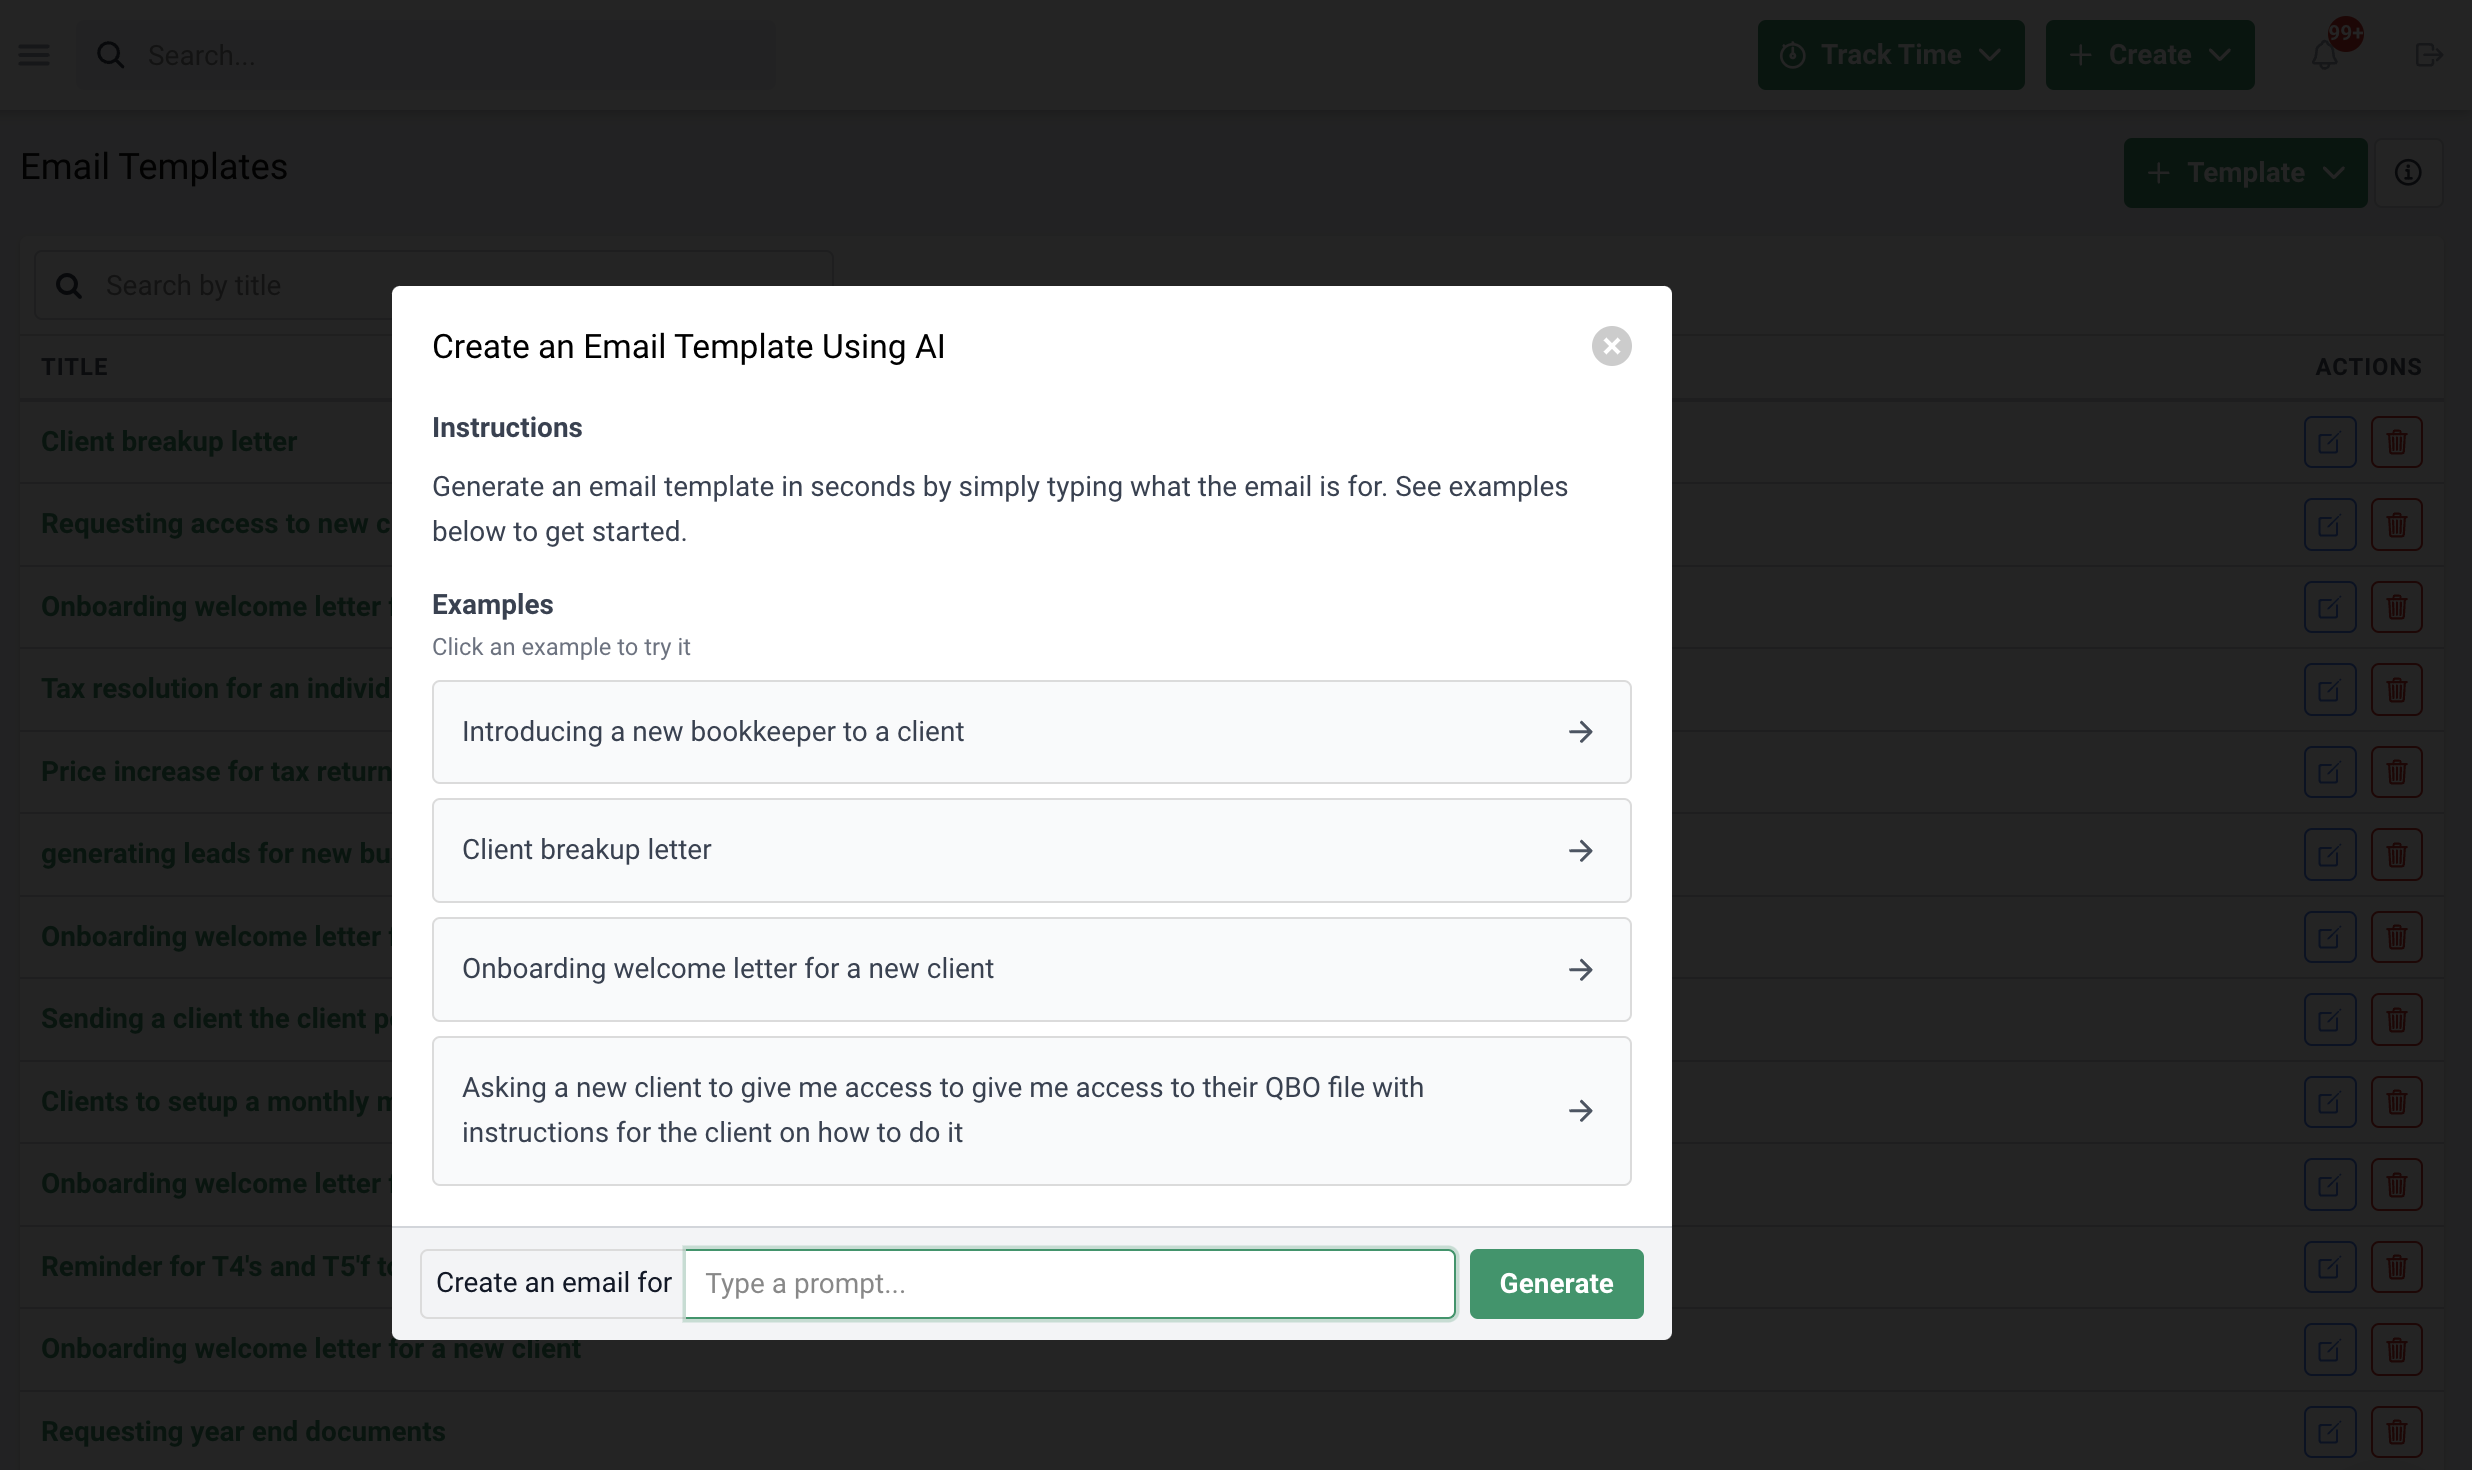Delete the Reminder for T4's and T5's row
The height and width of the screenshot is (1470, 2472).
(x=2396, y=1267)
